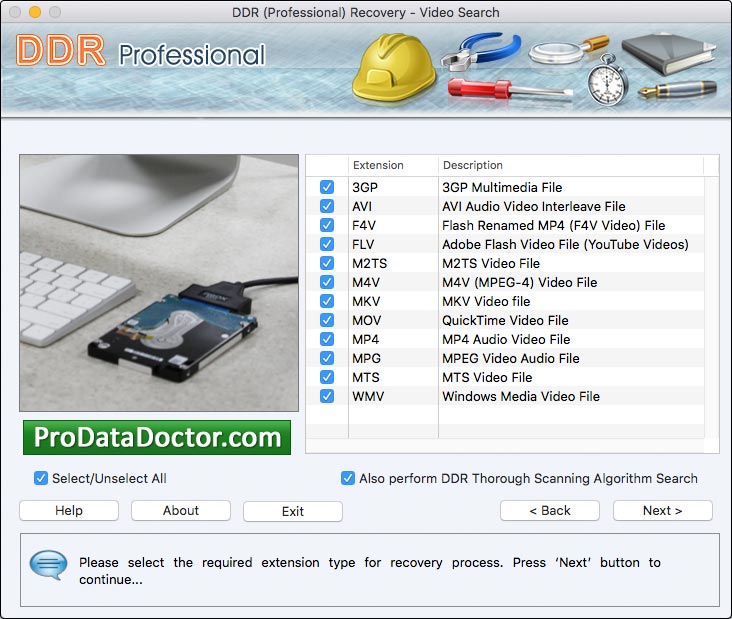Proceed with the Next button

[x=662, y=511]
